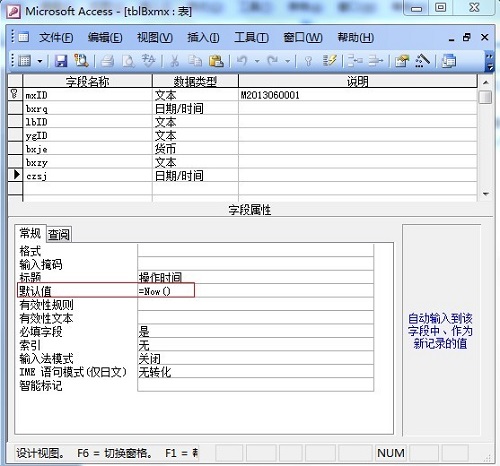Viewport: 500px width, 466px height.
Task: Click the File Search toolbar icon
Action: [x=81, y=61]
